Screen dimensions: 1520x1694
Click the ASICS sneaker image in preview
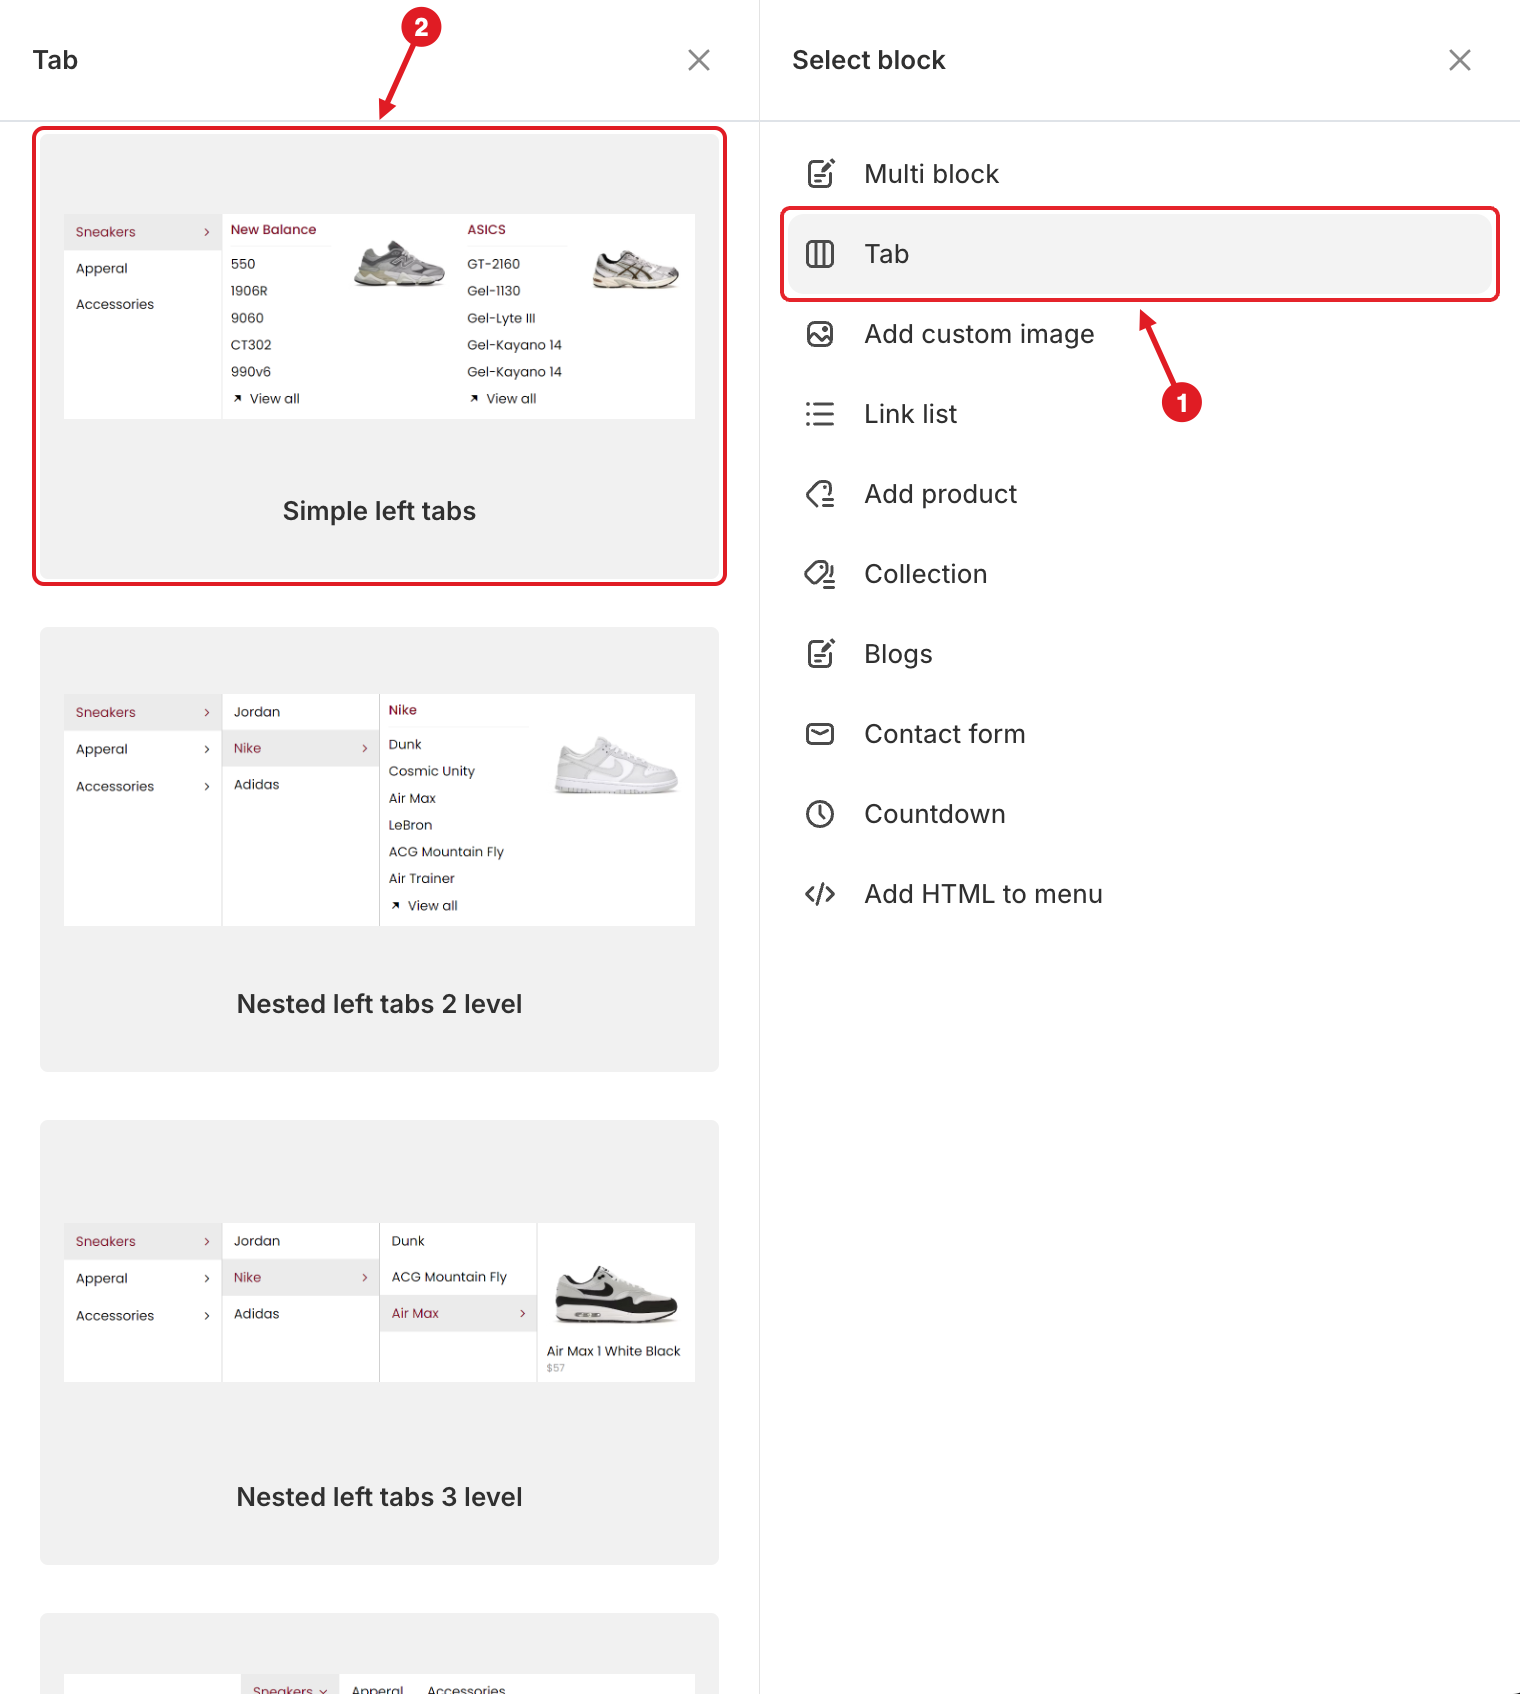(636, 269)
